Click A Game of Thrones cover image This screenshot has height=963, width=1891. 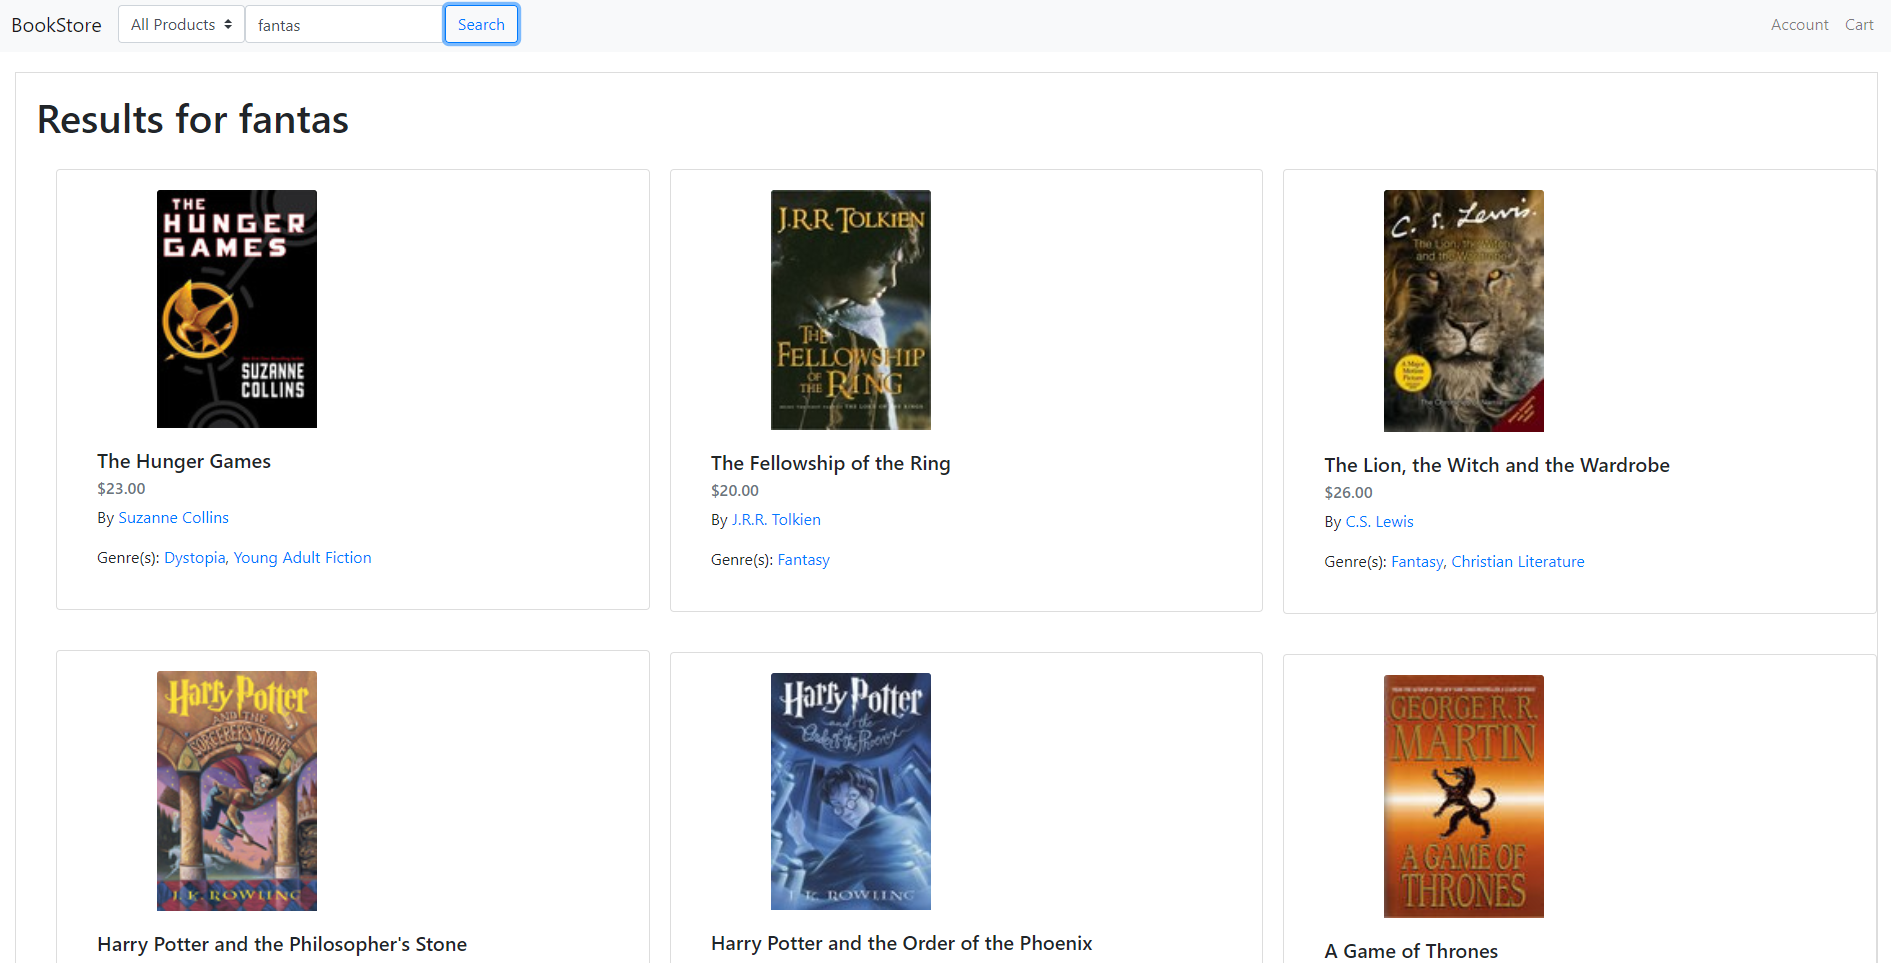(x=1463, y=796)
